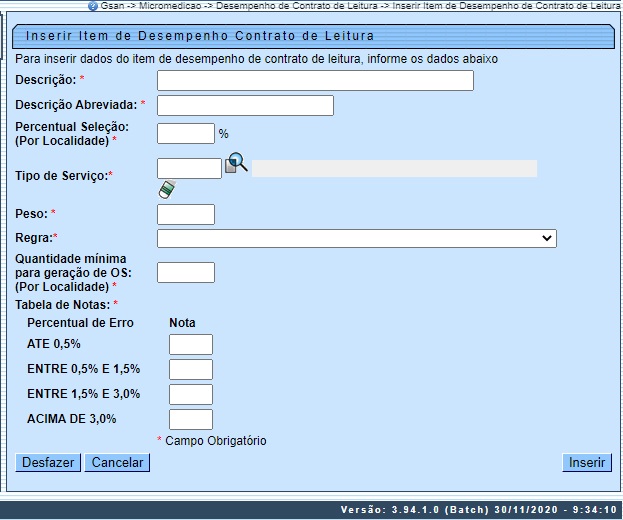
Task: Click the 'Percentual de Erro' column header
Action: [80, 323]
